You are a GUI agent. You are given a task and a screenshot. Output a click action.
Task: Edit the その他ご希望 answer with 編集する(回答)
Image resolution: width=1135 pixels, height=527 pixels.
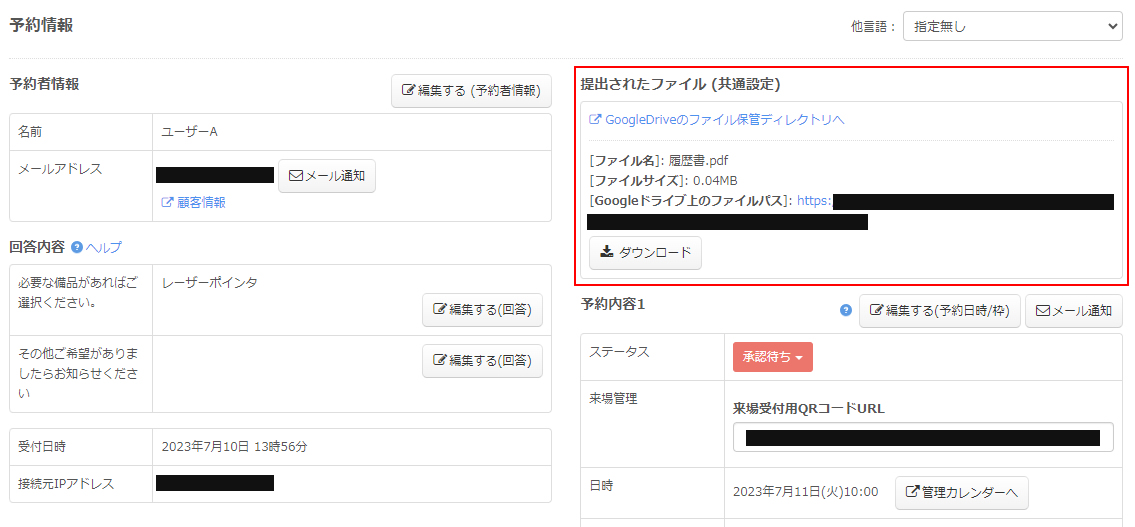tap(482, 360)
